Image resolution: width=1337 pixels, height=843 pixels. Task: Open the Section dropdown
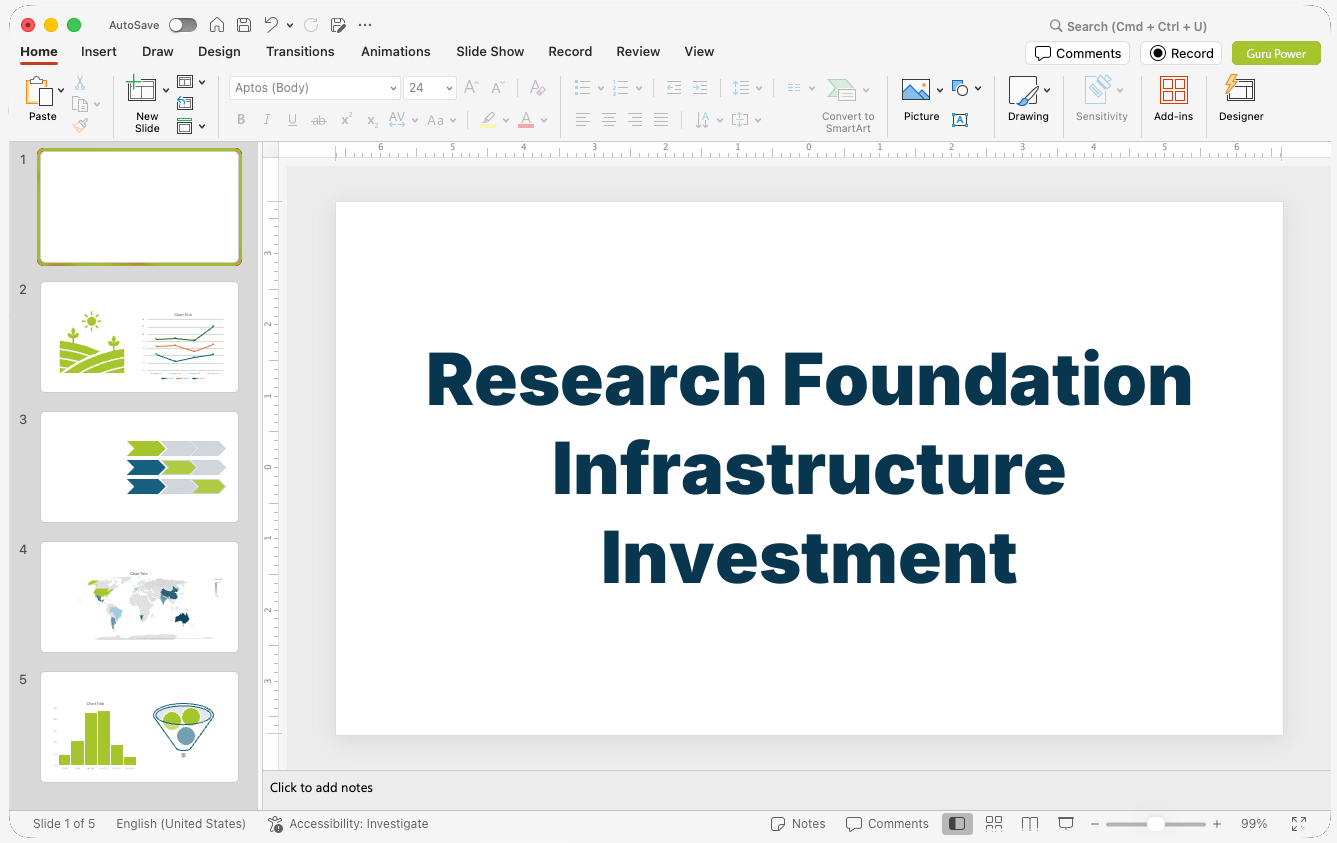pyautogui.click(x=191, y=126)
